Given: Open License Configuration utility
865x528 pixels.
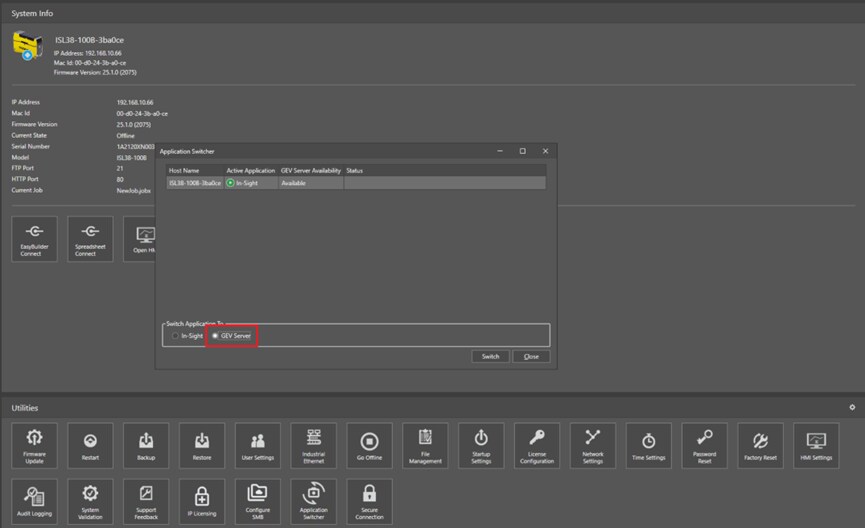Looking at the screenshot, I should 536,445.
